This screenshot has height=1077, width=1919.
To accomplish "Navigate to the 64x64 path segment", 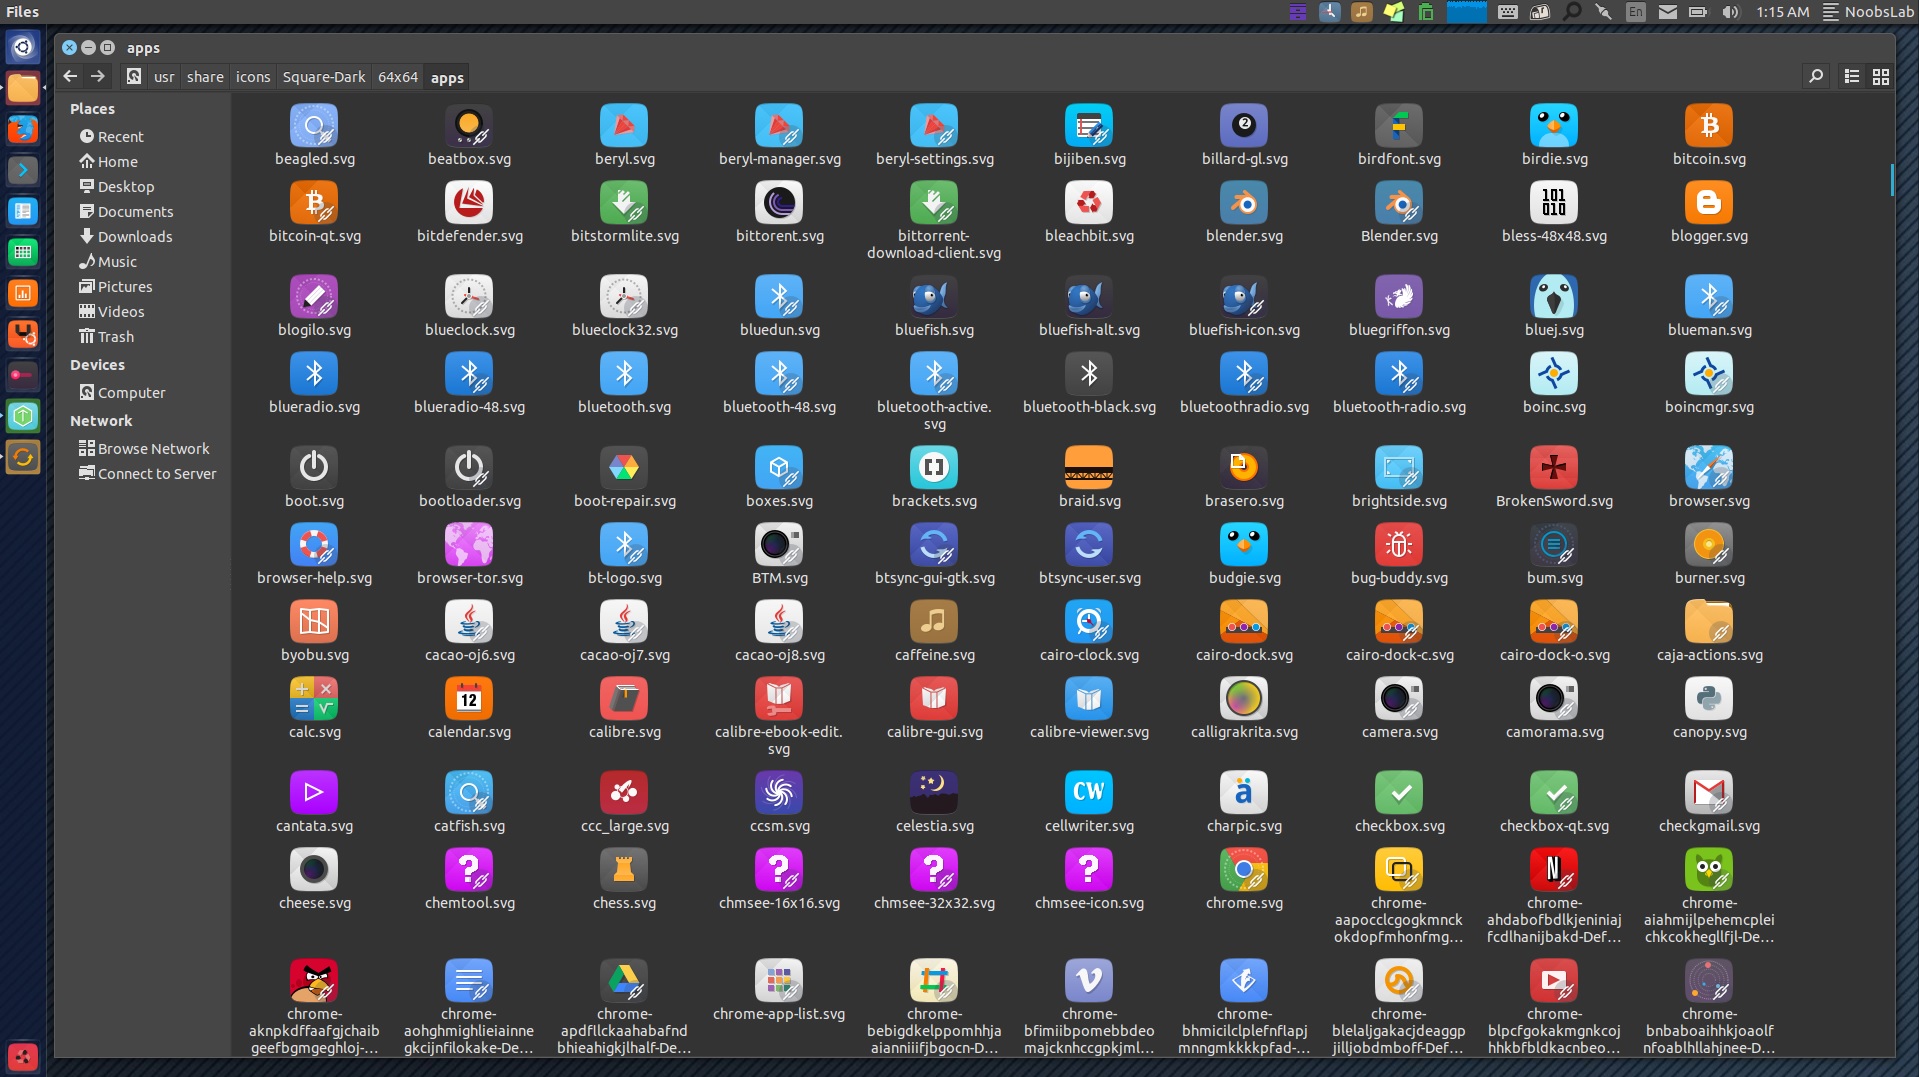I will coord(398,77).
